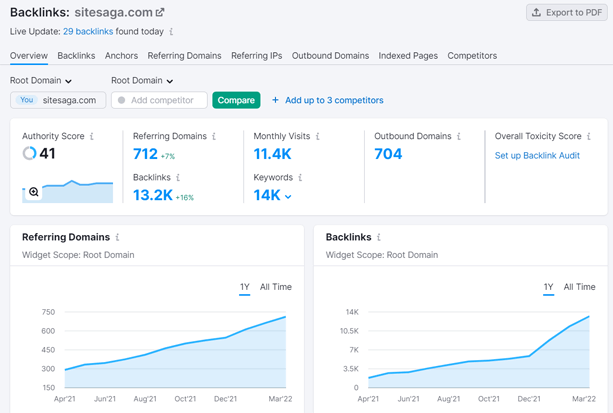The image size is (613, 413).
Task: Click the Authority Score trend chart
Action: coord(68,191)
